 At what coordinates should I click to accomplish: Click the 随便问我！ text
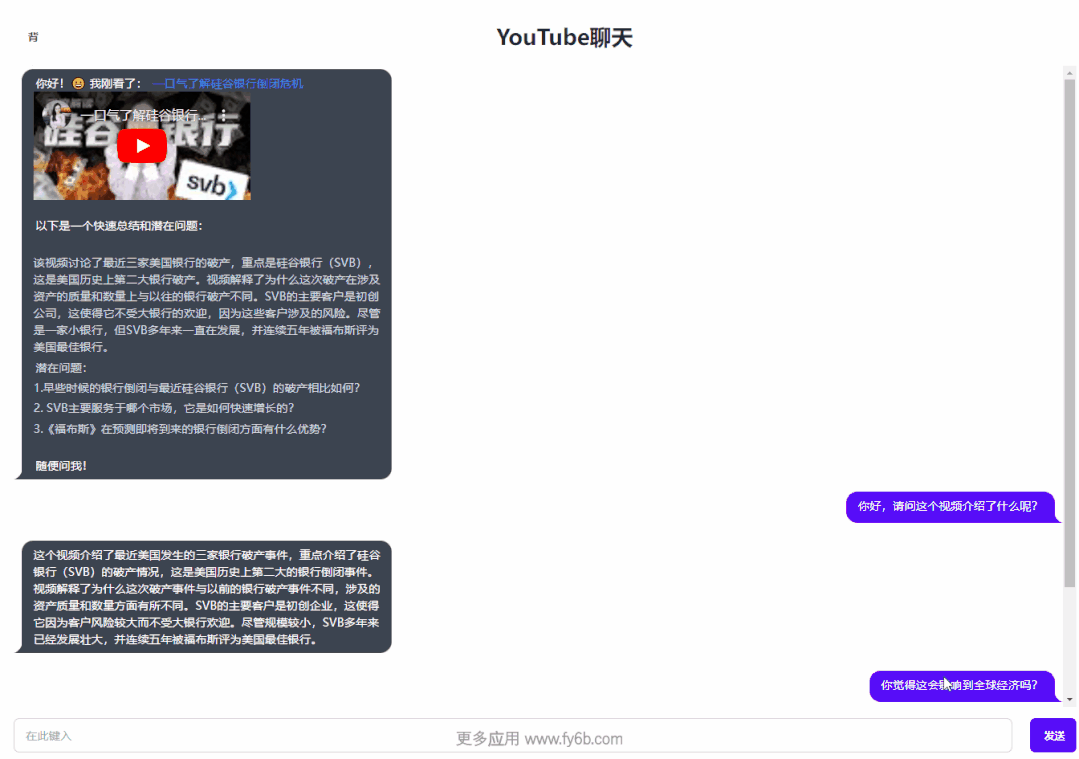pos(61,466)
